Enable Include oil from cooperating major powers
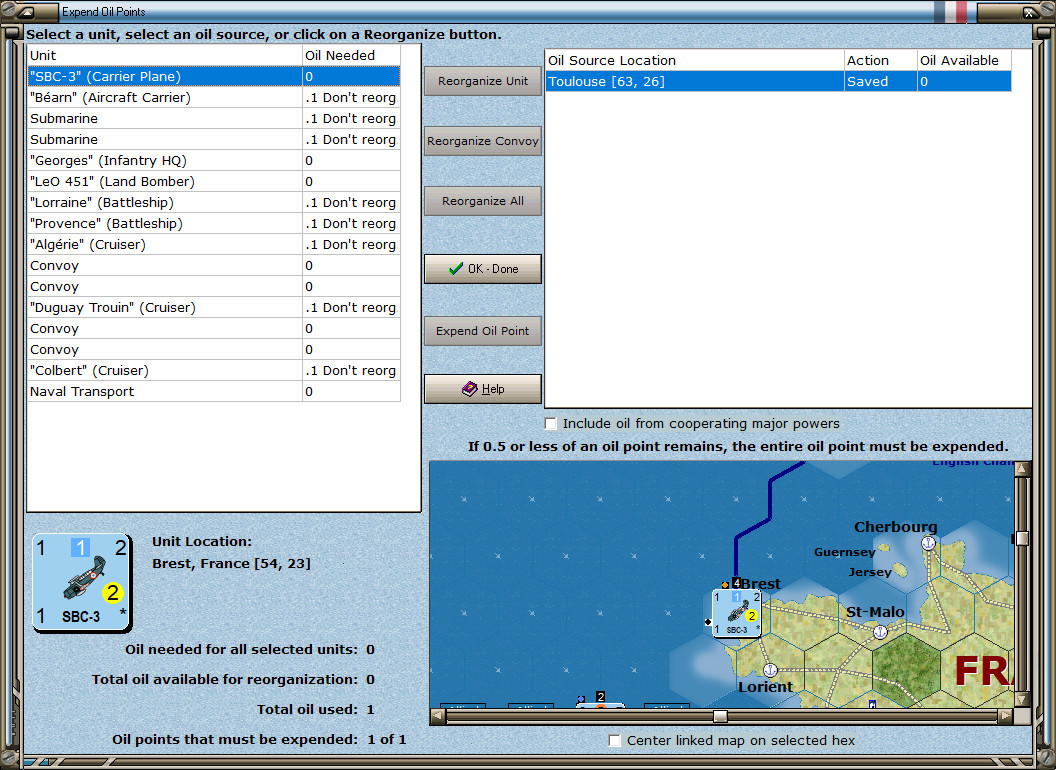 tap(551, 424)
